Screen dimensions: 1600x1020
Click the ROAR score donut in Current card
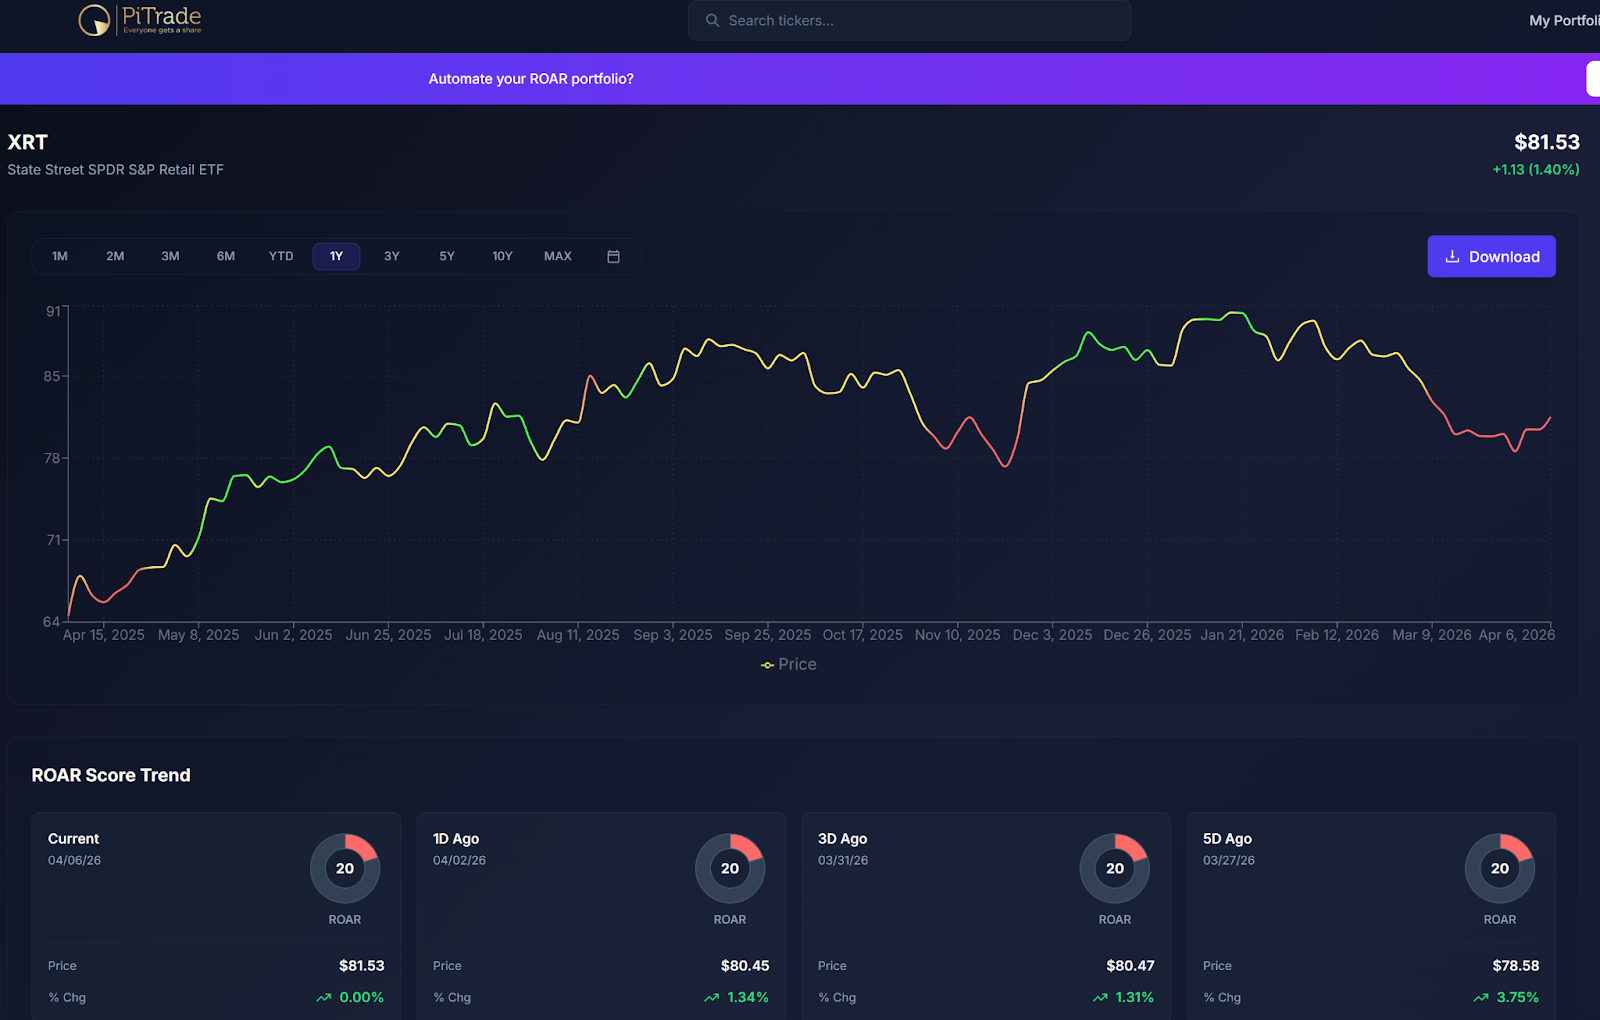click(345, 868)
